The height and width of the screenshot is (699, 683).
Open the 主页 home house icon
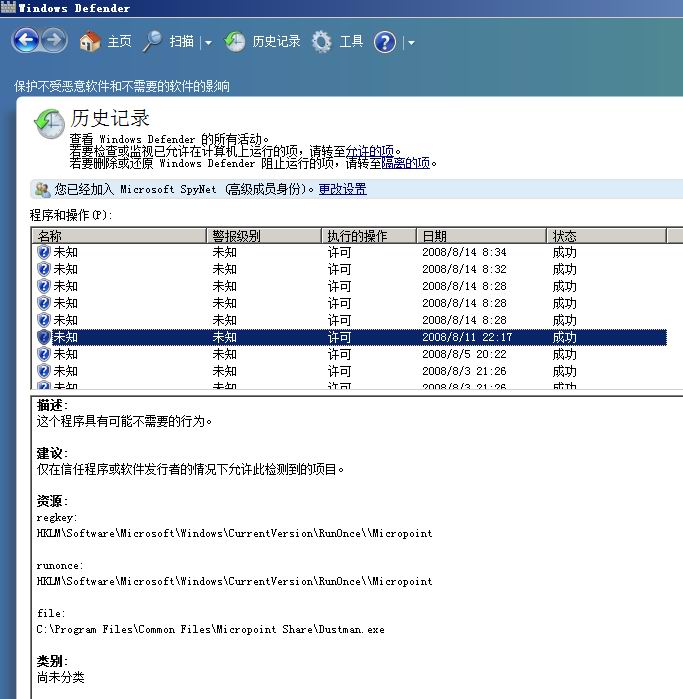coord(90,41)
